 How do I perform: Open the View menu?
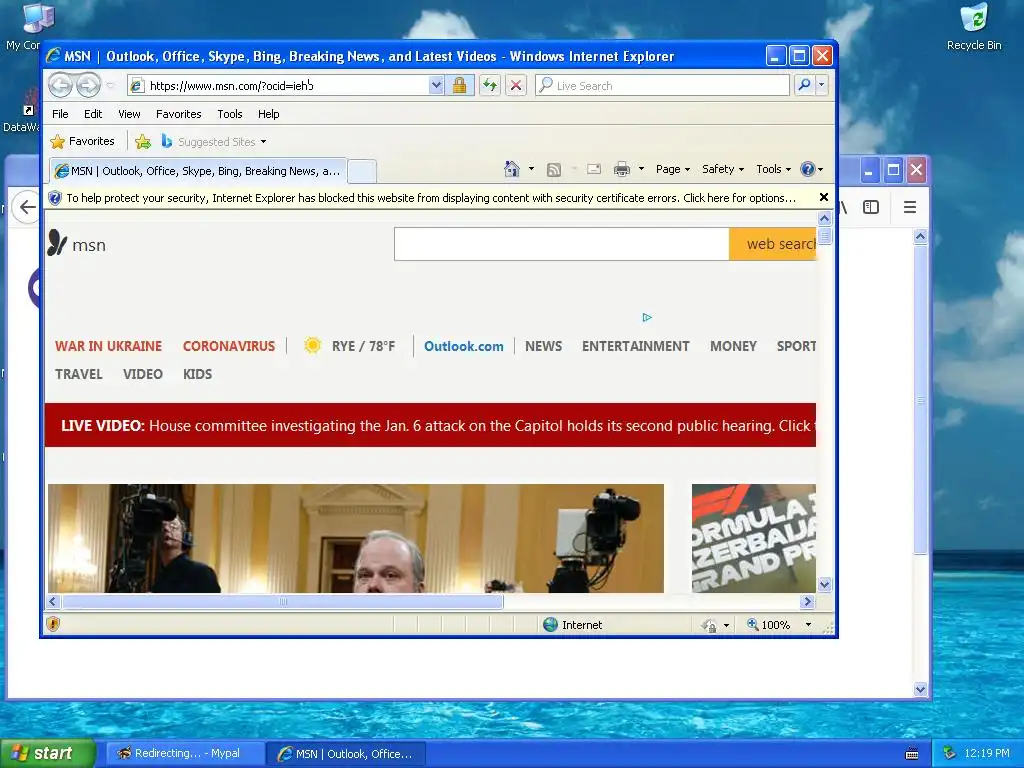click(129, 114)
